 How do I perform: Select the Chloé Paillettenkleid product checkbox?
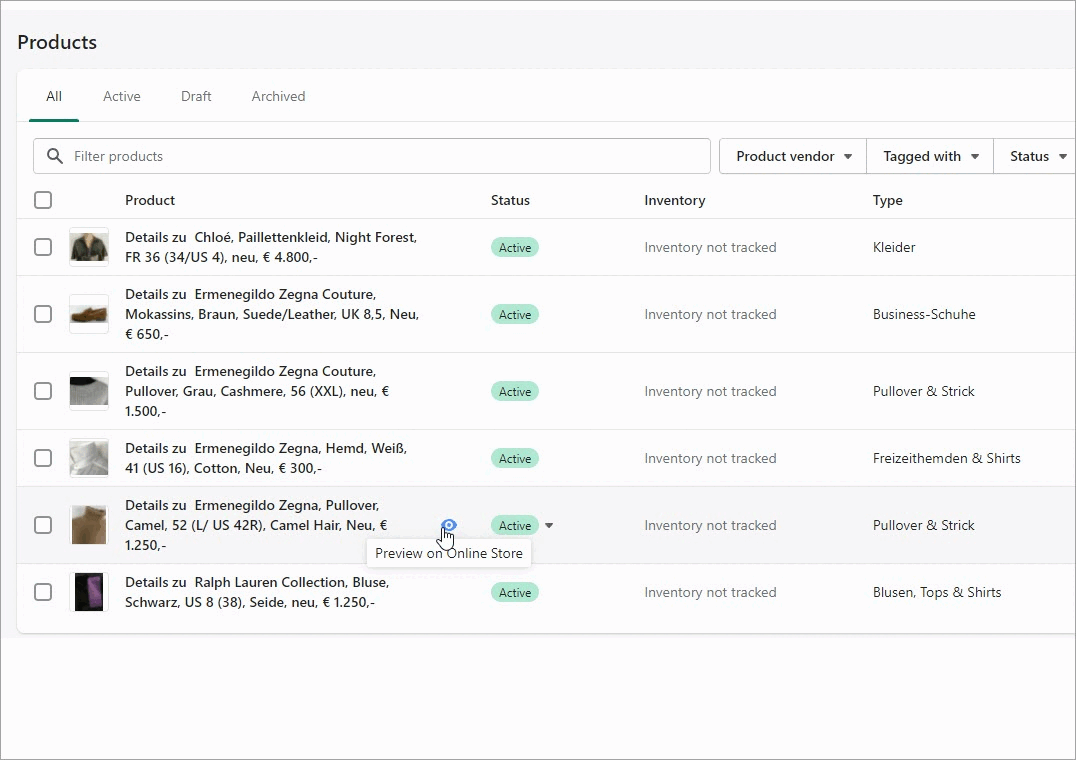pyautogui.click(x=43, y=247)
